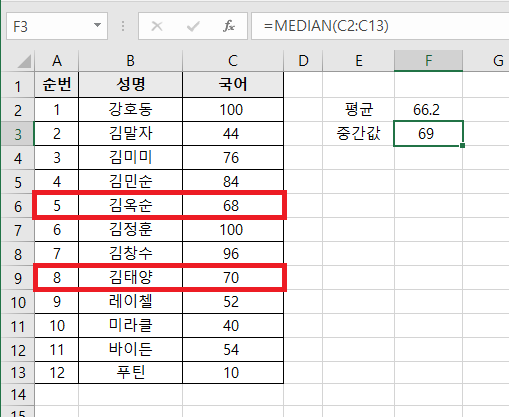
Task: Click the score cell 96
Action: (x=233, y=254)
